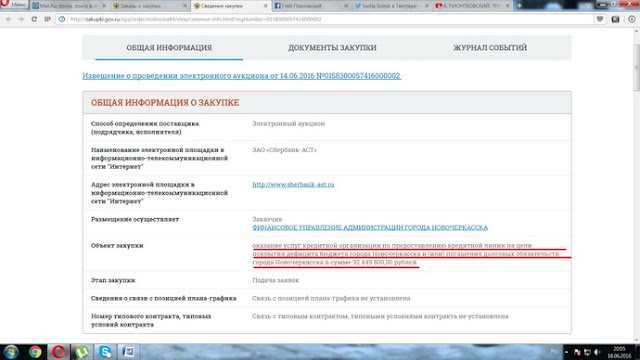Click the Заказчик text
640x360 pixels.
coord(267,219)
